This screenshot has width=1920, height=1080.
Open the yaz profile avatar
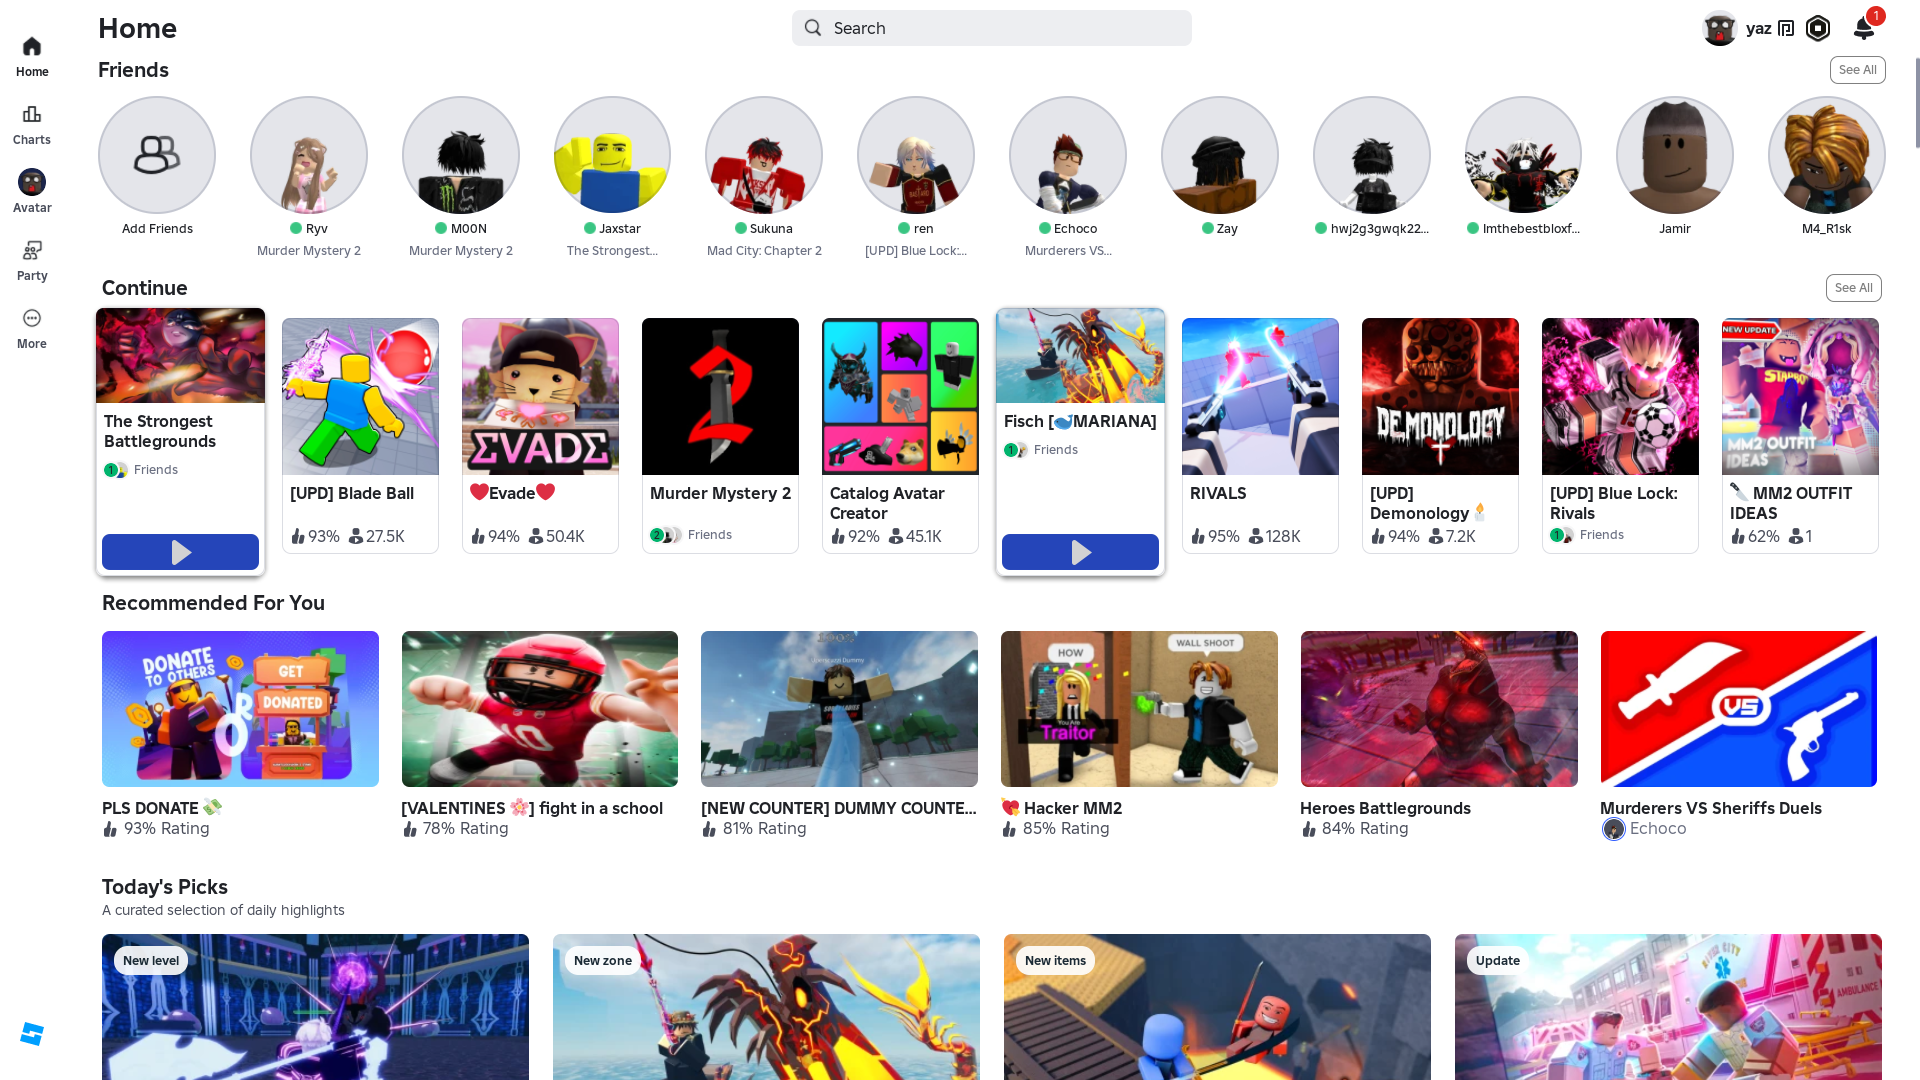(1719, 28)
